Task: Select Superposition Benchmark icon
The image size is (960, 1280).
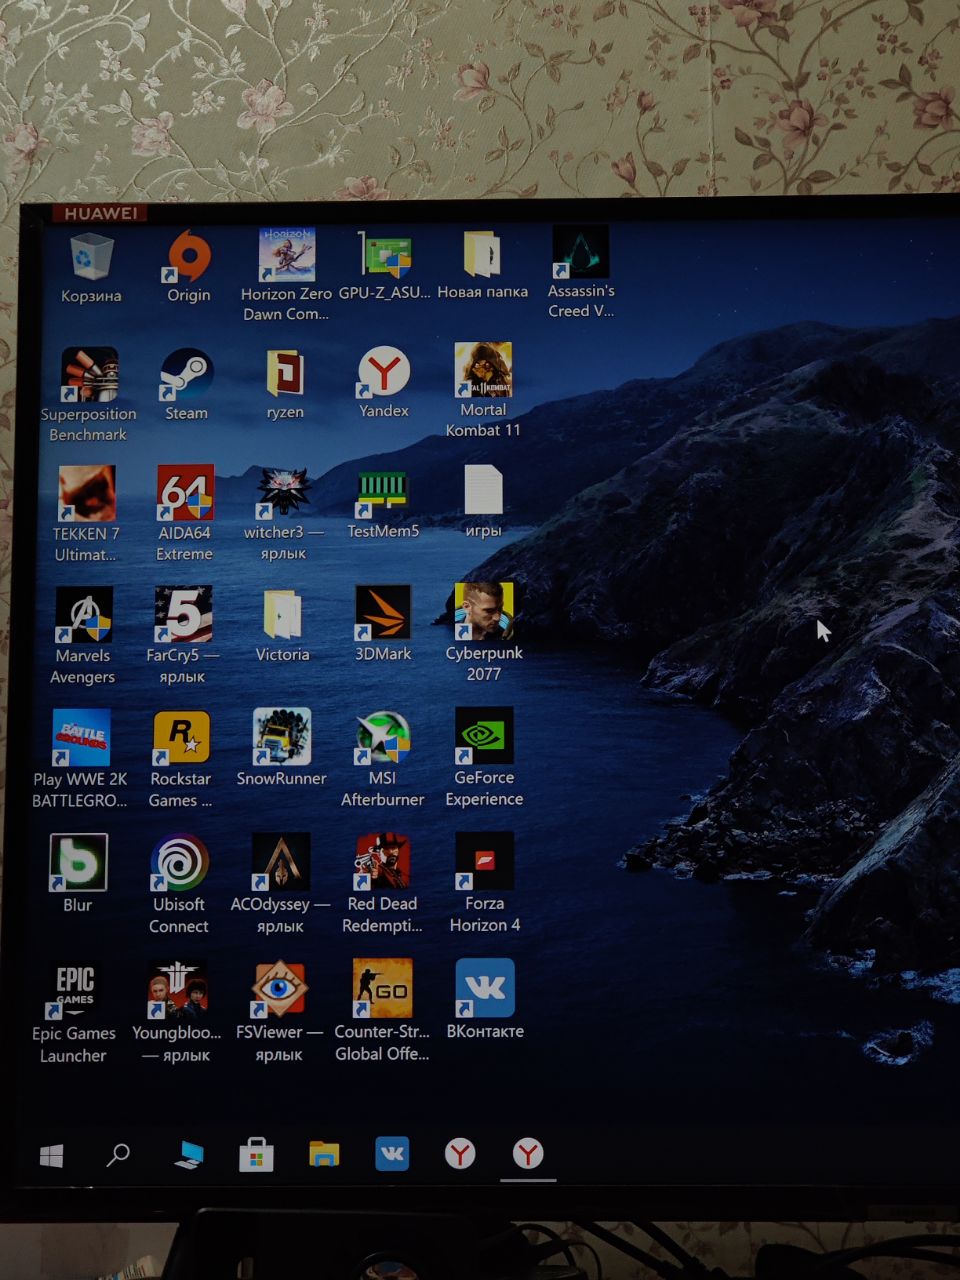Action: pos(89,374)
